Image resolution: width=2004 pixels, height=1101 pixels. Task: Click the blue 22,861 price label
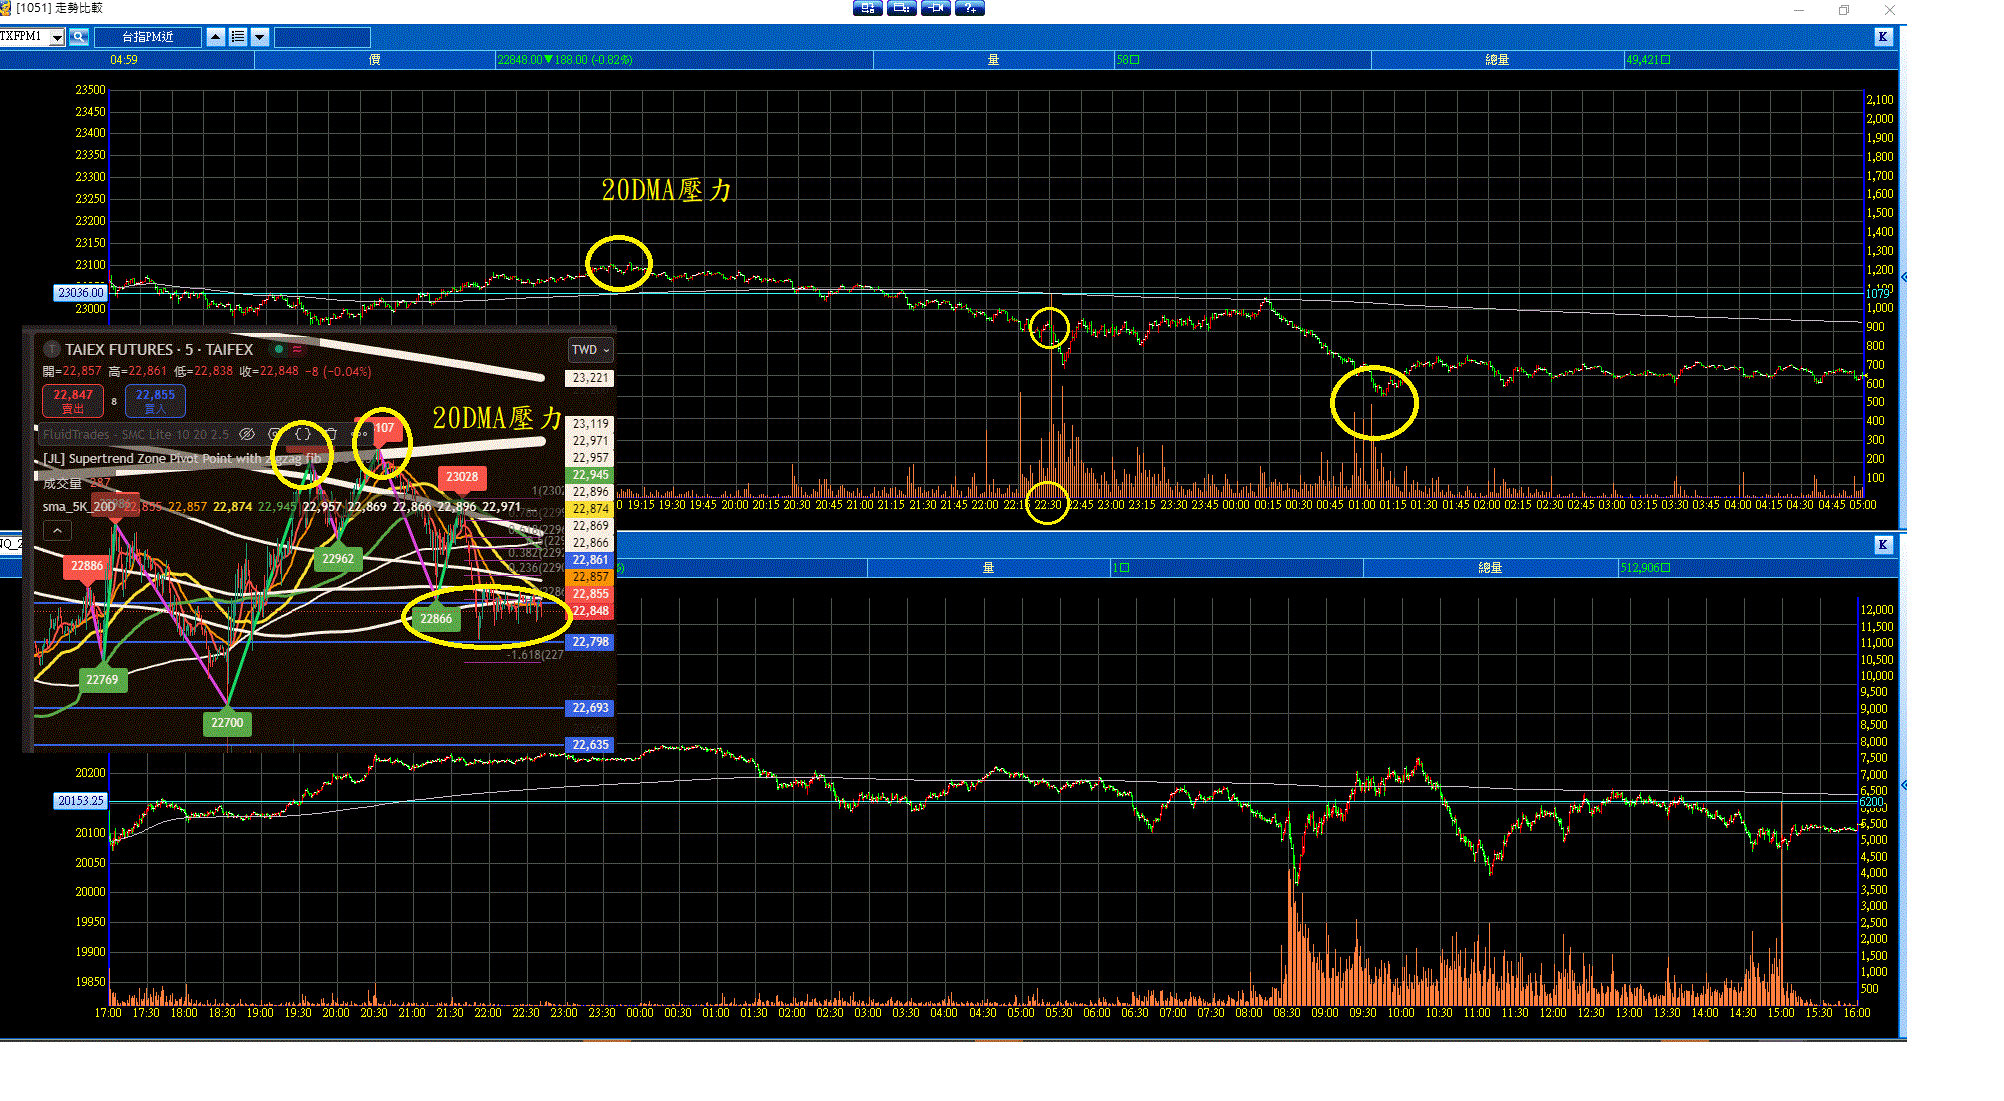click(x=590, y=560)
